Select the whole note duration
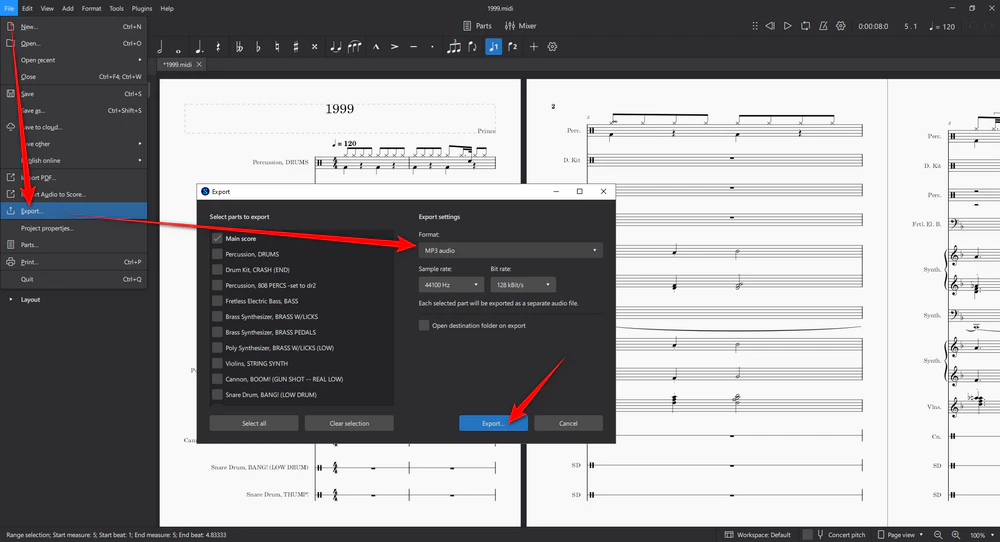The image size is (1000, 542). 178,48
